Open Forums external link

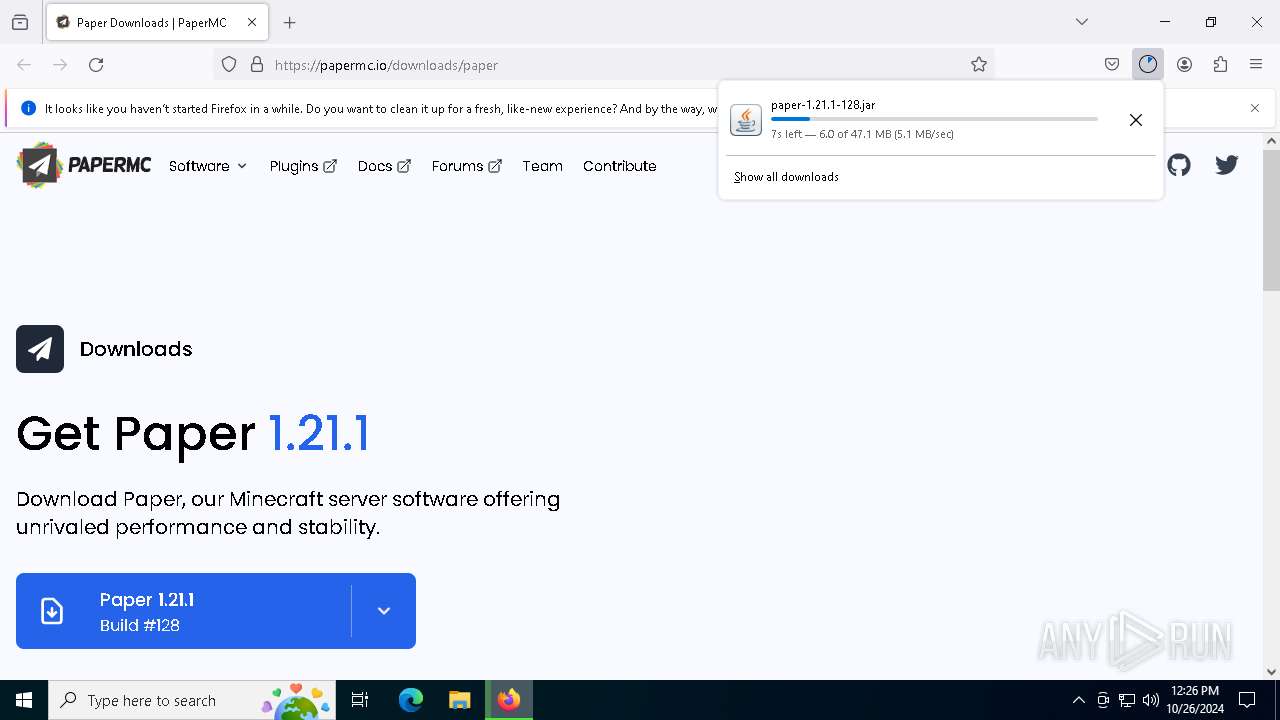(x=467, y=166)
